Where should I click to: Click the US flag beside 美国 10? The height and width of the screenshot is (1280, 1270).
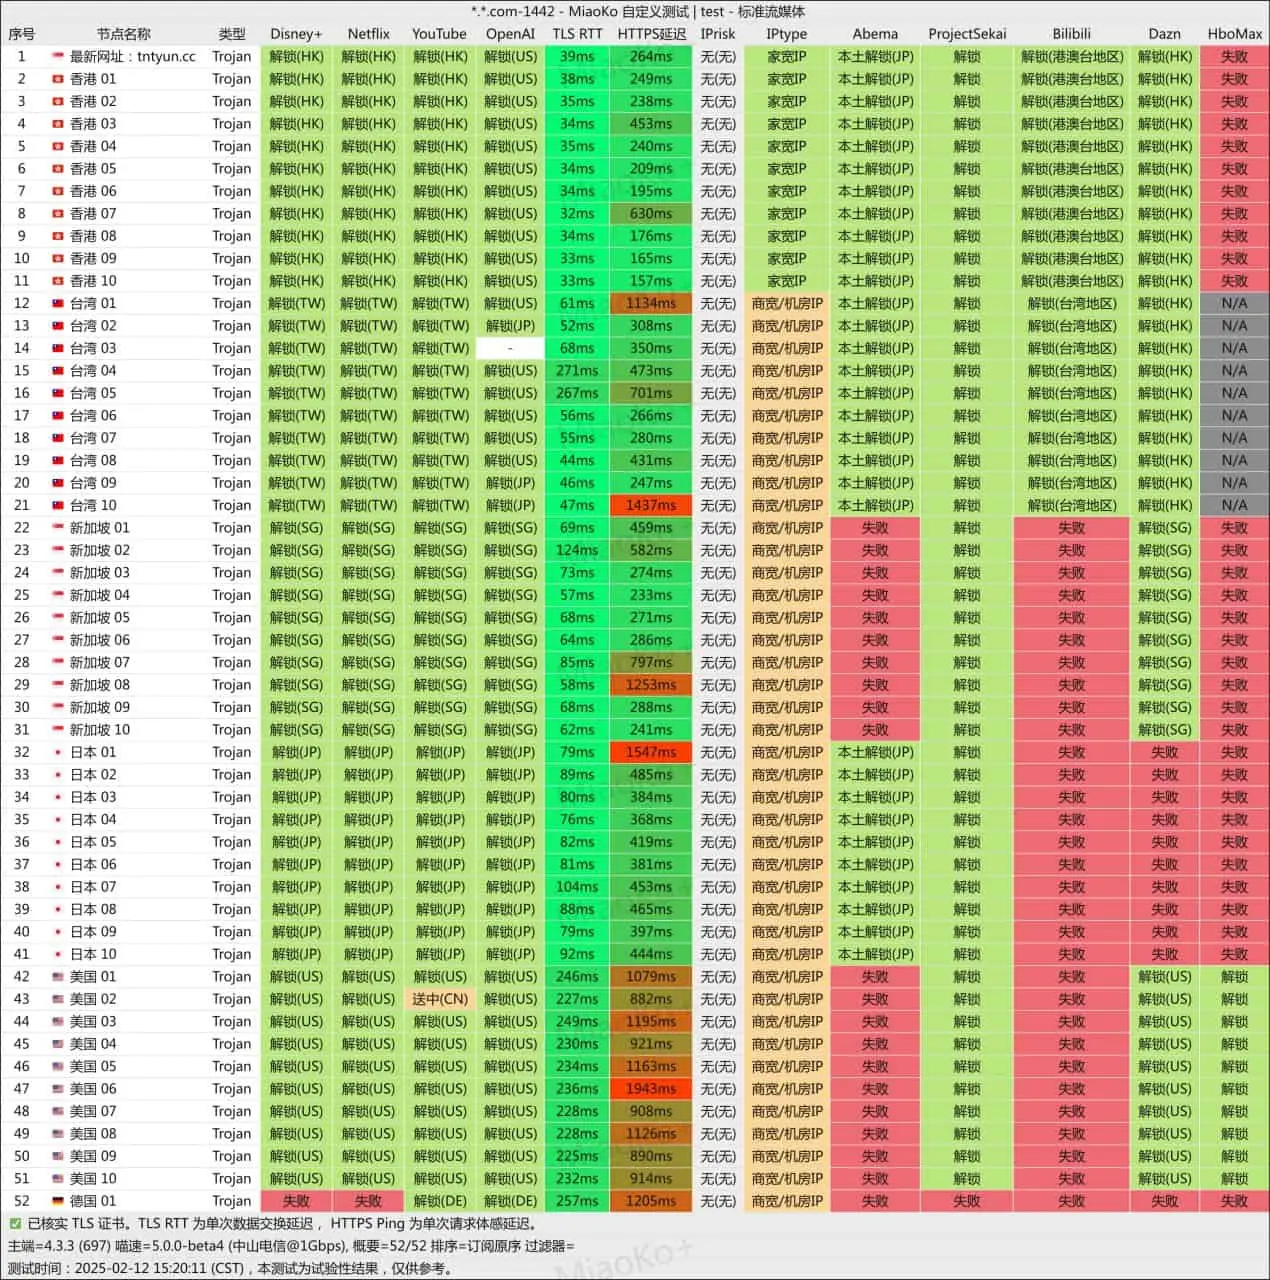click(58, 1179)
